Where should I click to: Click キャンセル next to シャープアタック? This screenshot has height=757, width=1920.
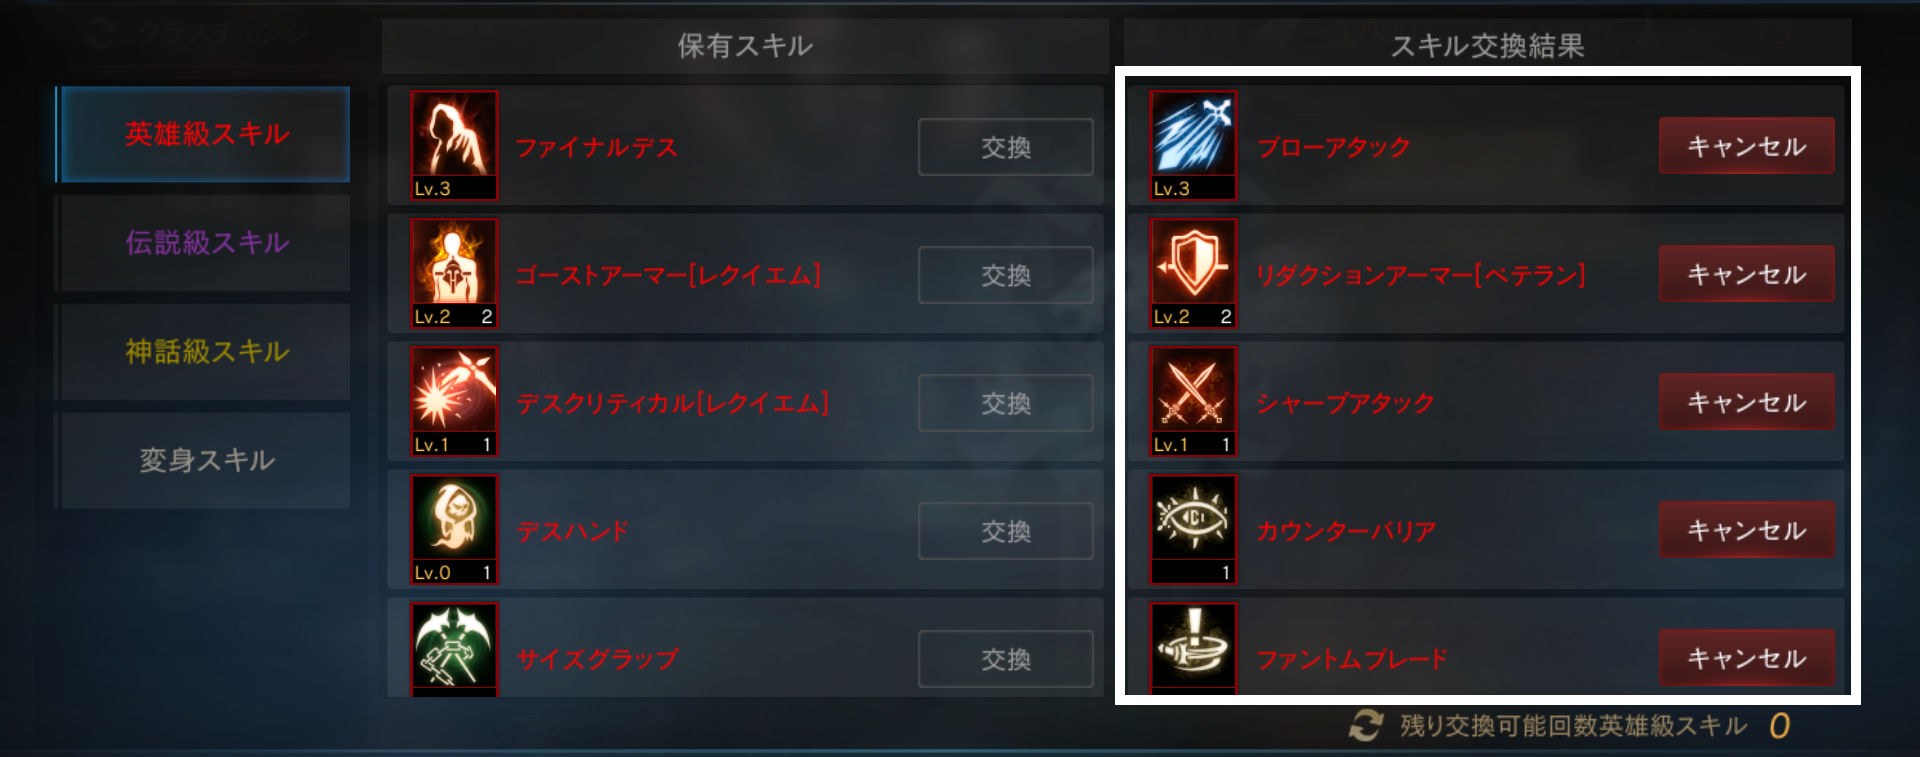1747,402
